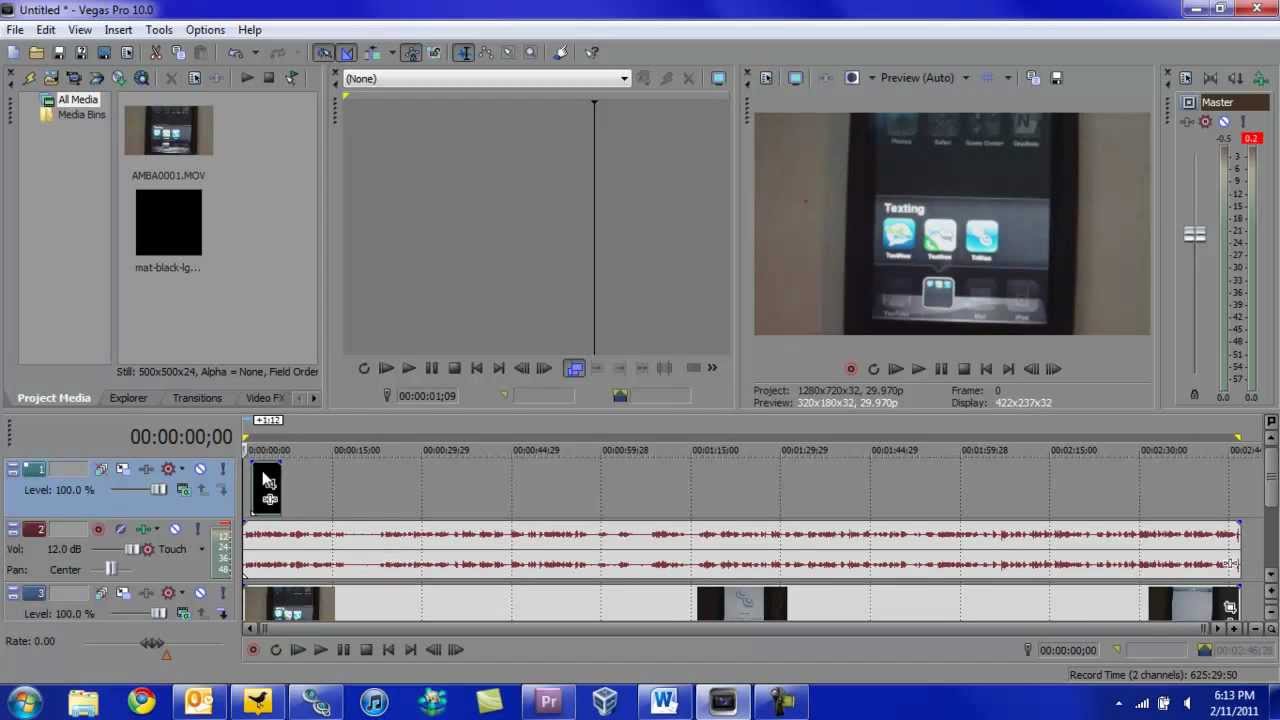Toggle Loop Playback in timeline transport
The height and width of the screenshot is (720, 1280).
pyautogui.click(x=276, y=650)
